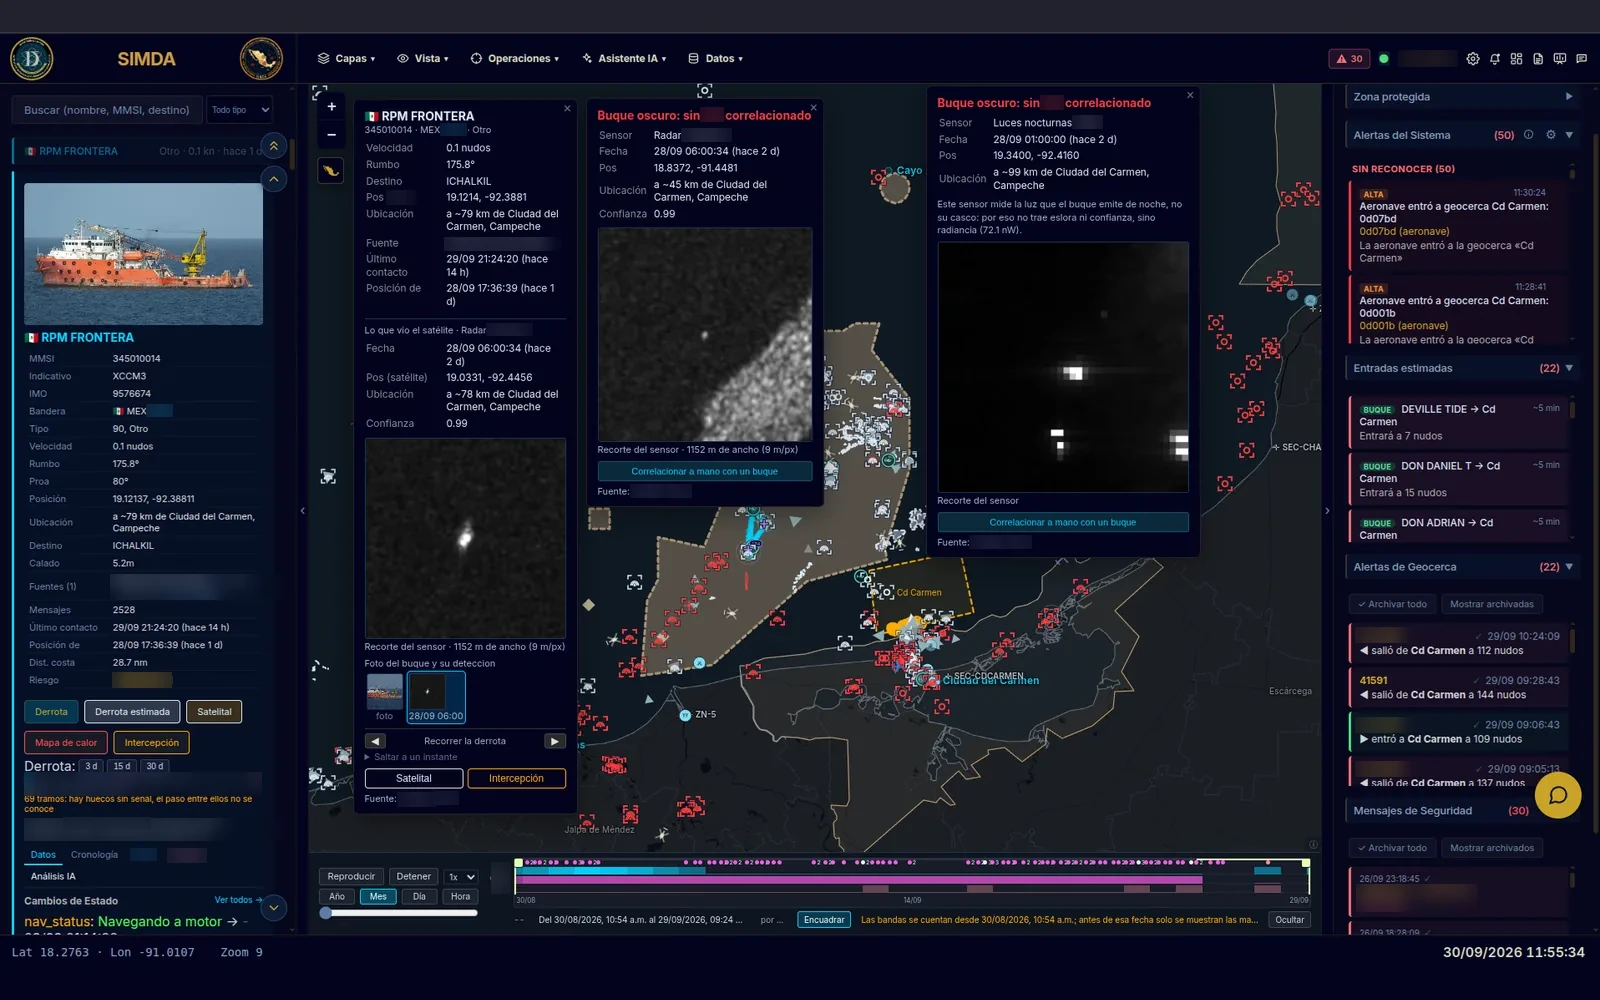Image resolution: width=1600 pixels, height=1000 pixels.
Task: Open the settings gear in top bar
Action: [x=1473, y=59]
